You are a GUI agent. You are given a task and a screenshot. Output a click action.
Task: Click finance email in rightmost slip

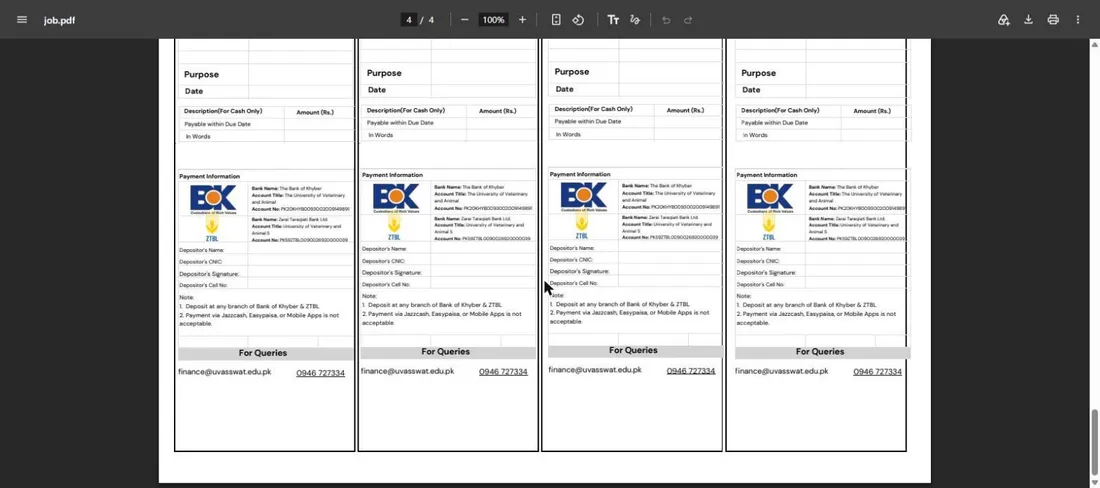coord(782,371)
